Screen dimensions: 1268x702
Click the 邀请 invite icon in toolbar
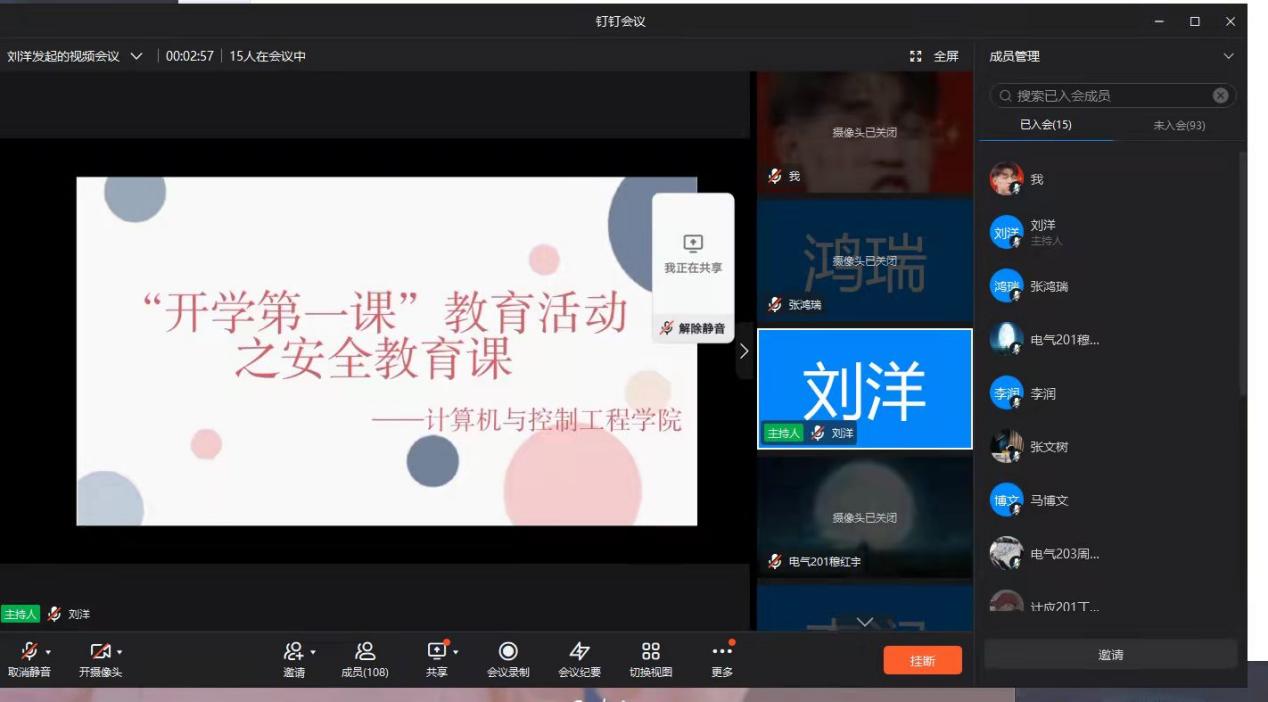[293, 652]
